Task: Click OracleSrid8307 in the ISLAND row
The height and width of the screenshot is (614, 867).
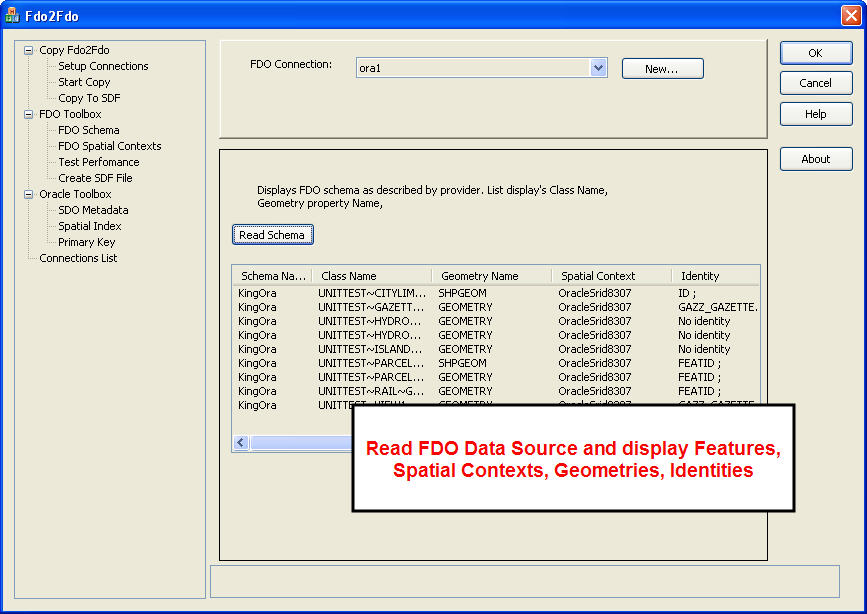Action: [594, 350]
